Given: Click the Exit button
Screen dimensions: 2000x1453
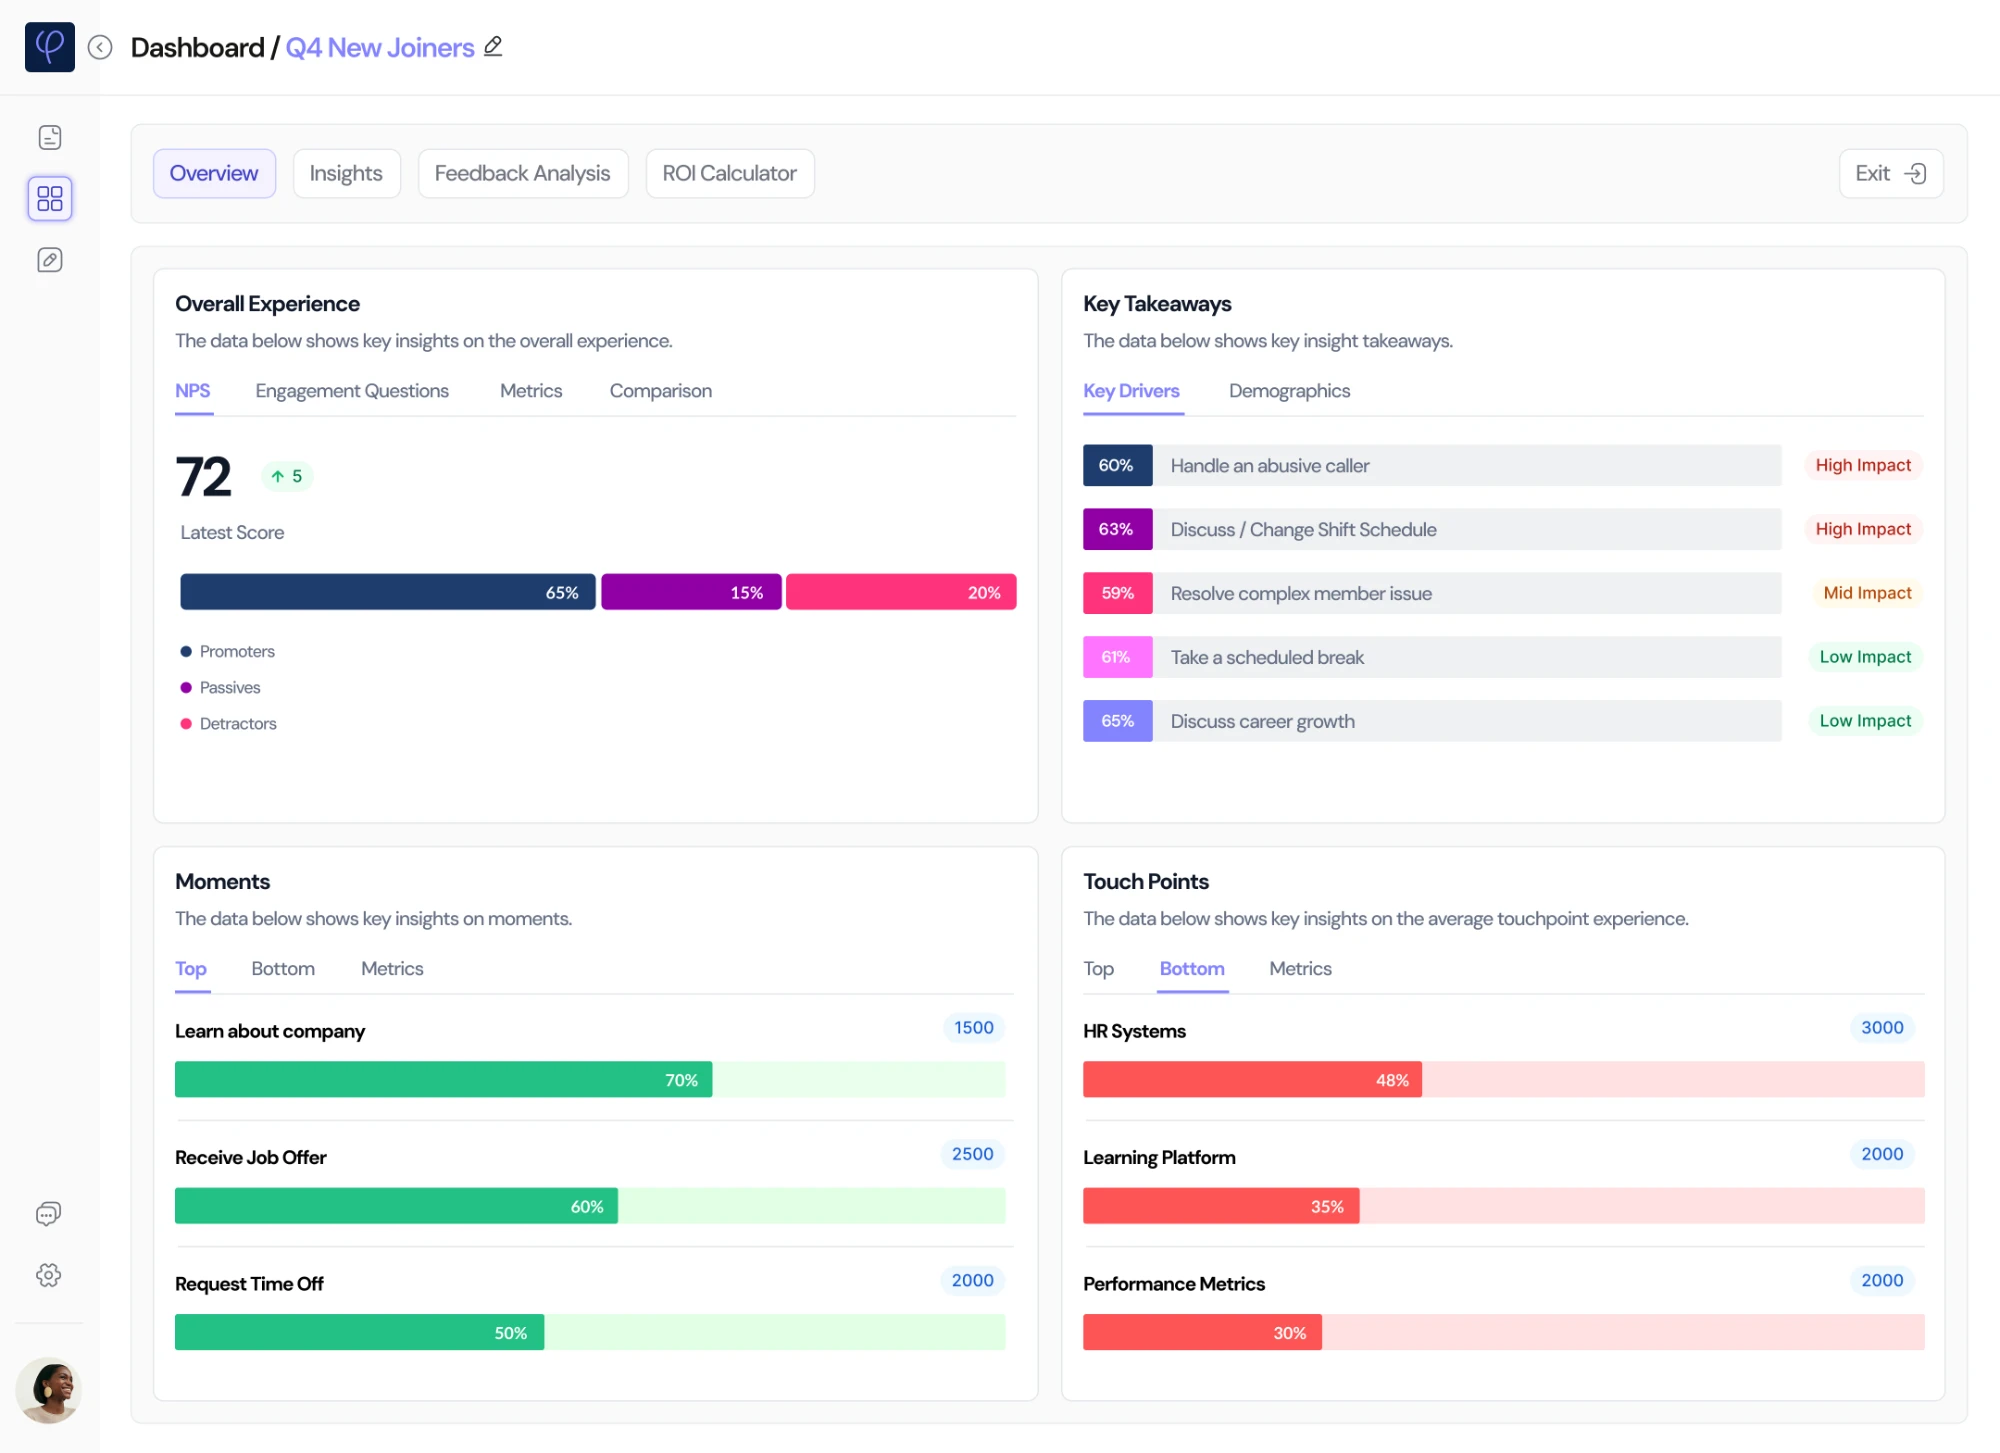Looking at the screenshot, I should (1891, 173).
